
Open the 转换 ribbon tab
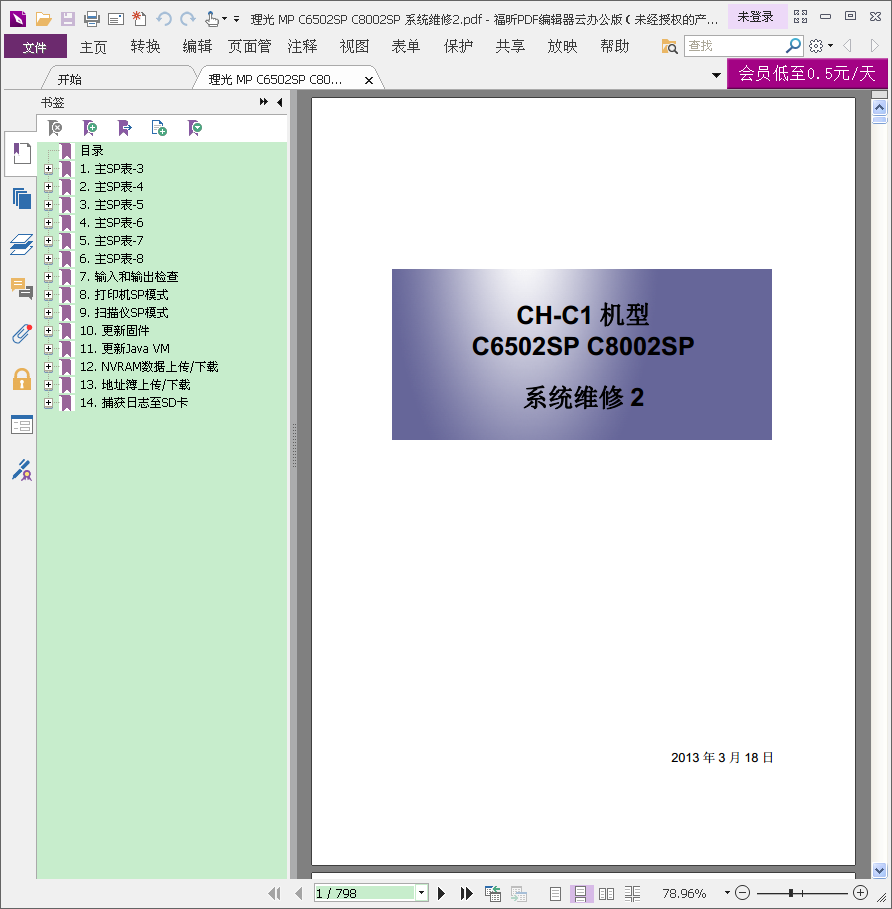coord(145,46)
